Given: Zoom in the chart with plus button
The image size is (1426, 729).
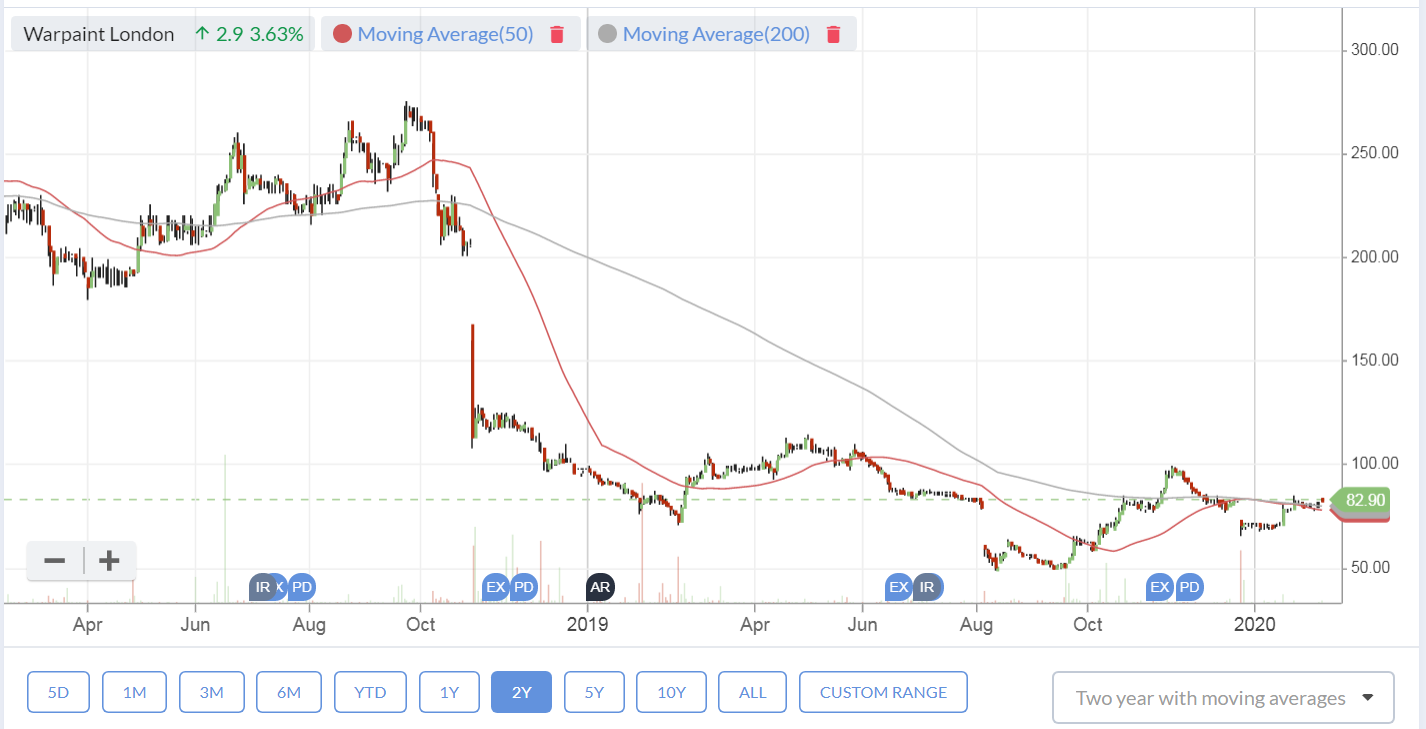Looking at the screenshot, I should point(110,561).
